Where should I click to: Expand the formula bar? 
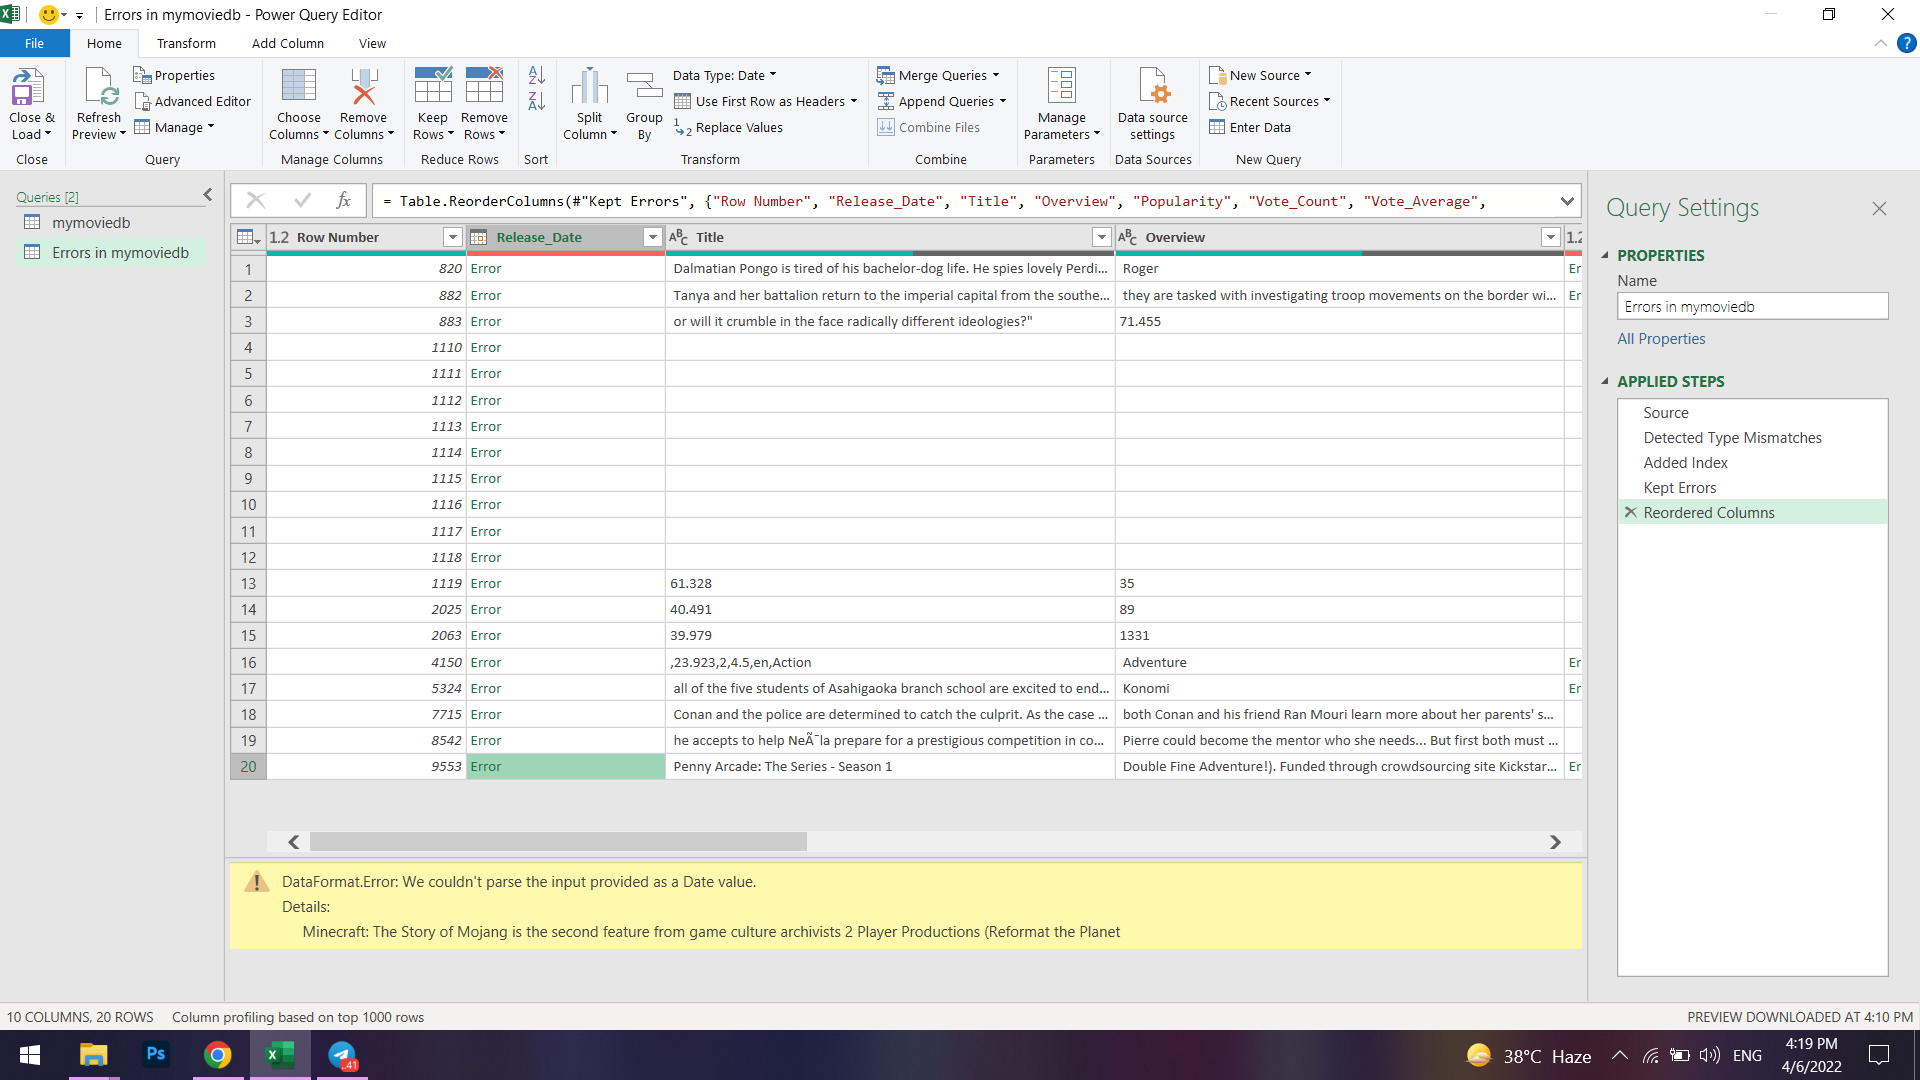pyautogui.click(x=1566, y=201)
